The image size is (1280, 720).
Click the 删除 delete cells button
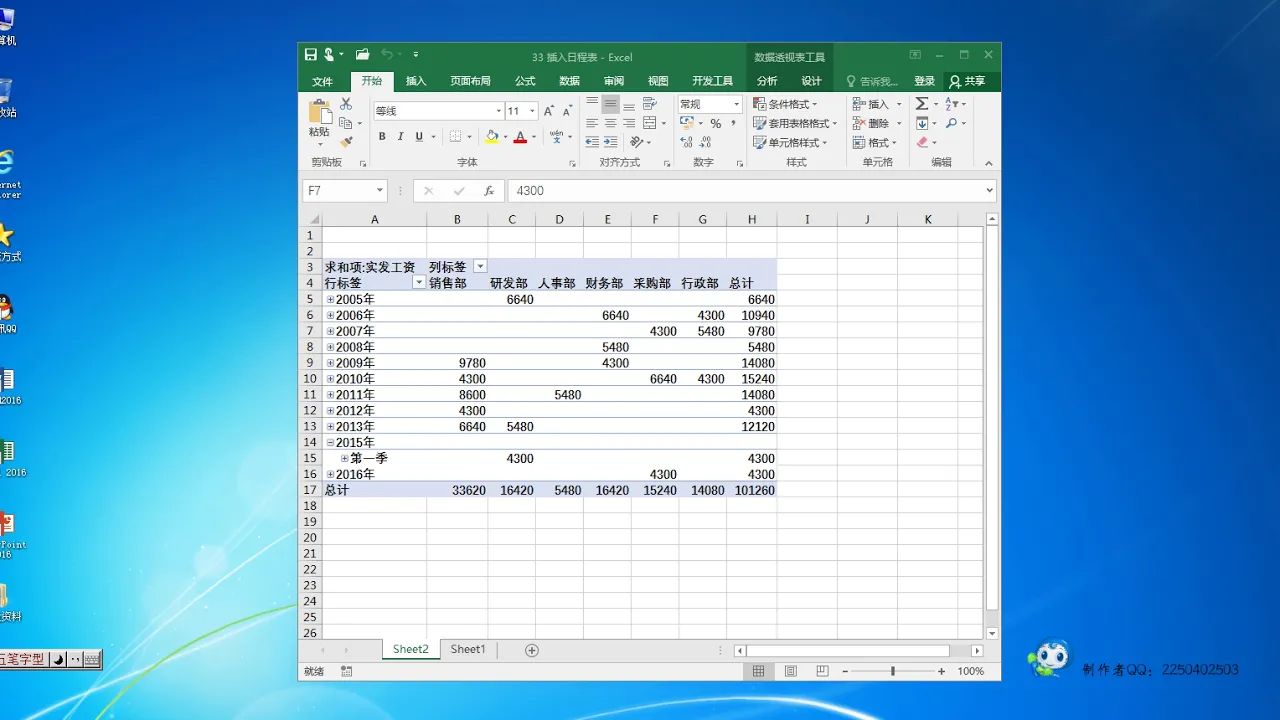[x=870, y=123]
